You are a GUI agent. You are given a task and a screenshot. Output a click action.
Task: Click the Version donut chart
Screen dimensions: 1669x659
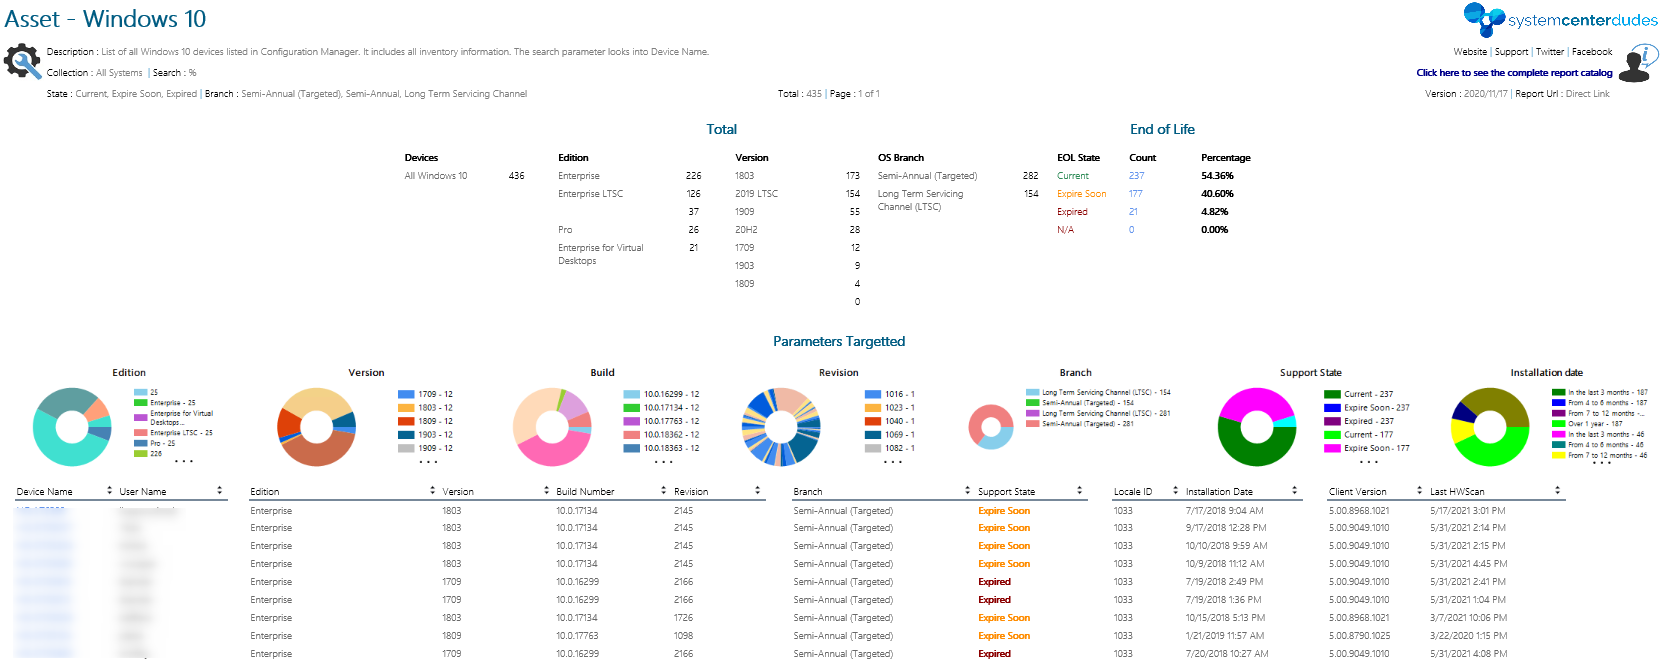point(316,427)
